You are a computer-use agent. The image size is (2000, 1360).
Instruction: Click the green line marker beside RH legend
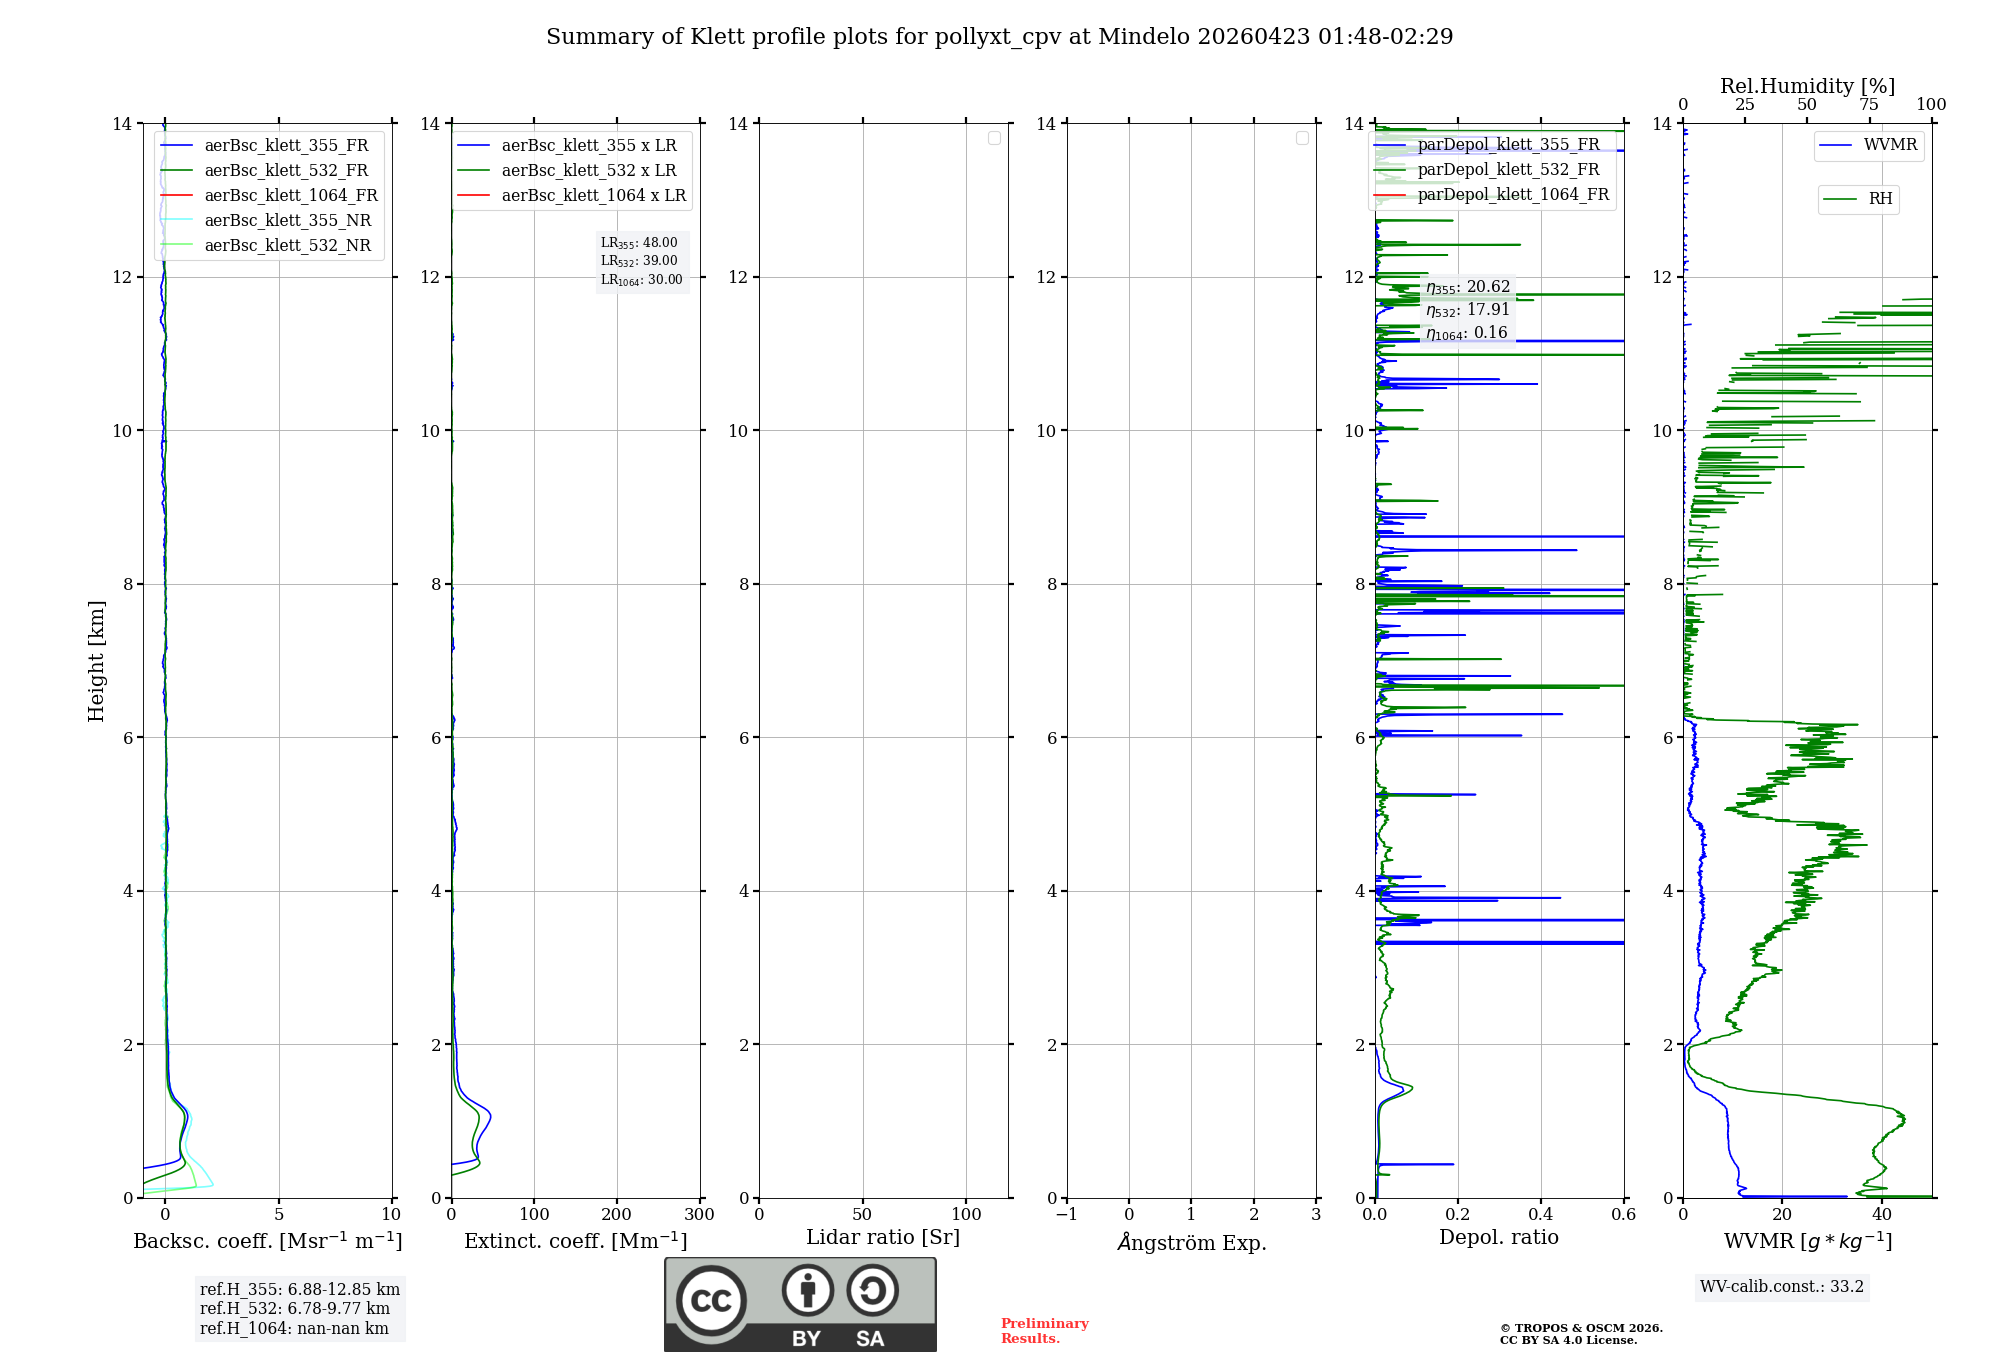pyautogui.click(x=1840, y=199)
